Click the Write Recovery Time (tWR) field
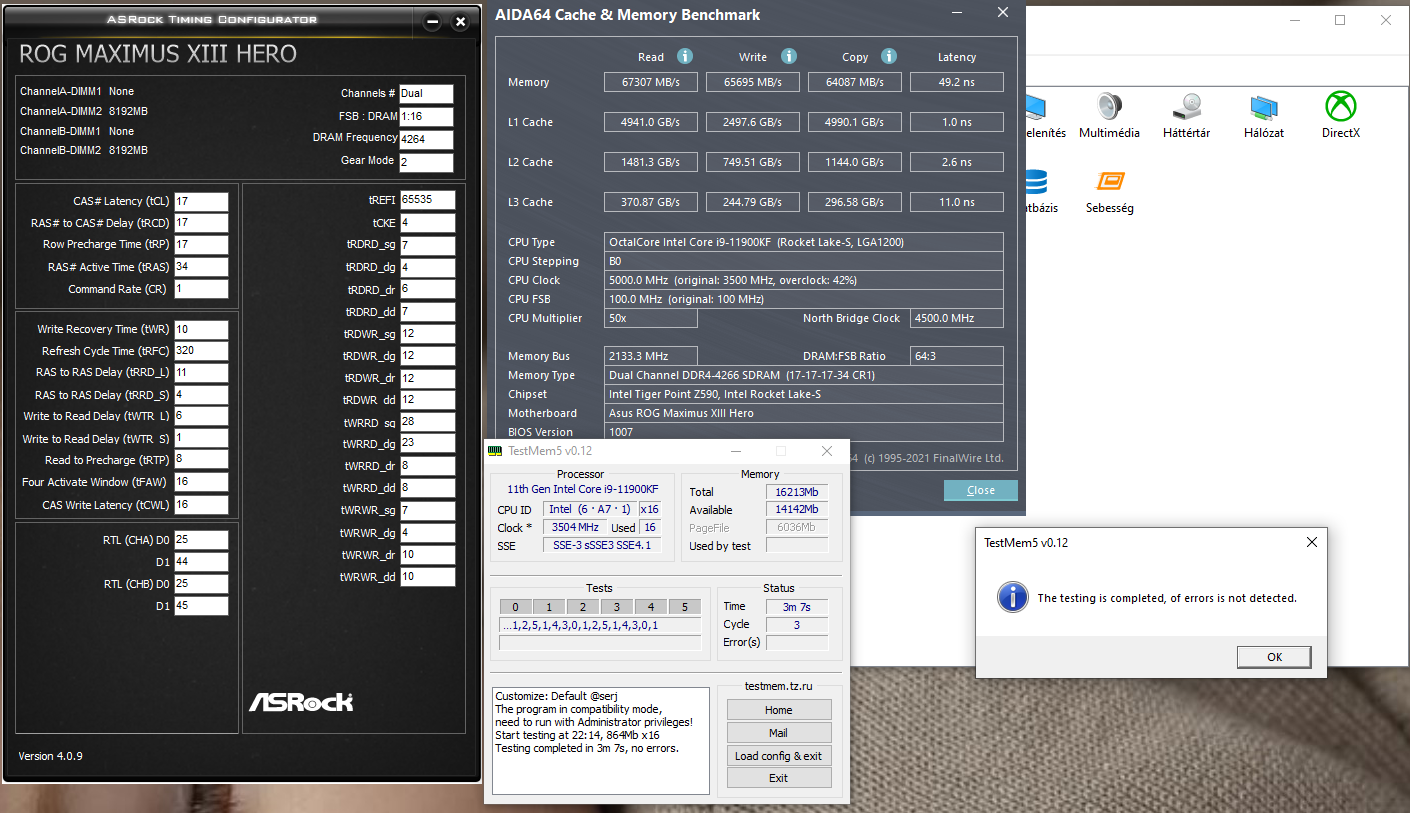This screenshot has height=813, width=1410. coord(201,329)
